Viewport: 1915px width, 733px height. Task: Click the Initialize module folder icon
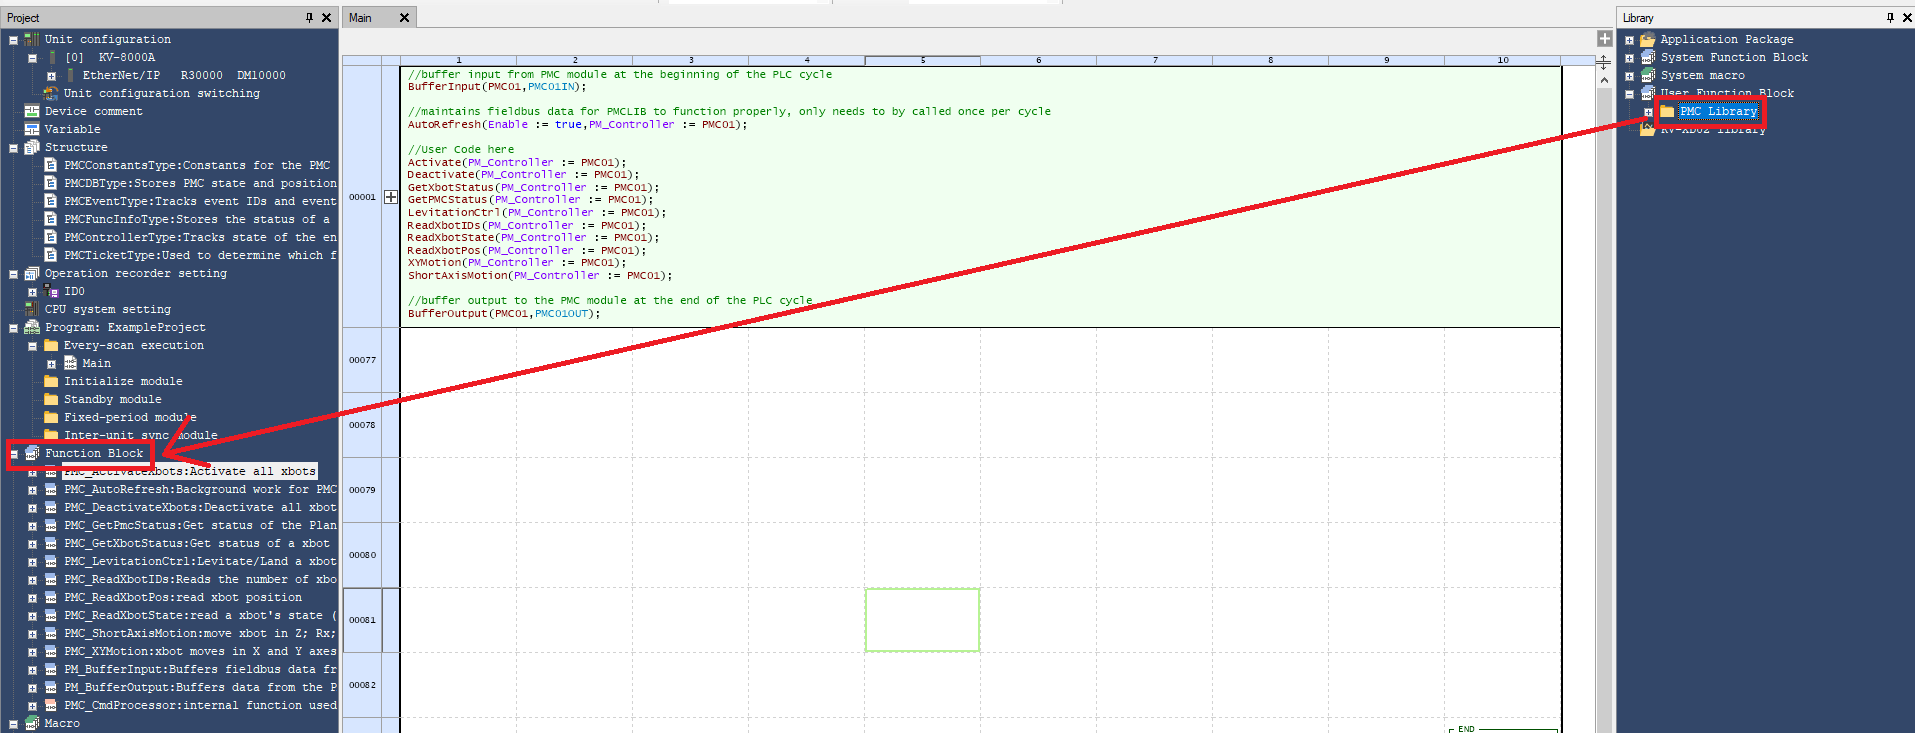[51, 381]
